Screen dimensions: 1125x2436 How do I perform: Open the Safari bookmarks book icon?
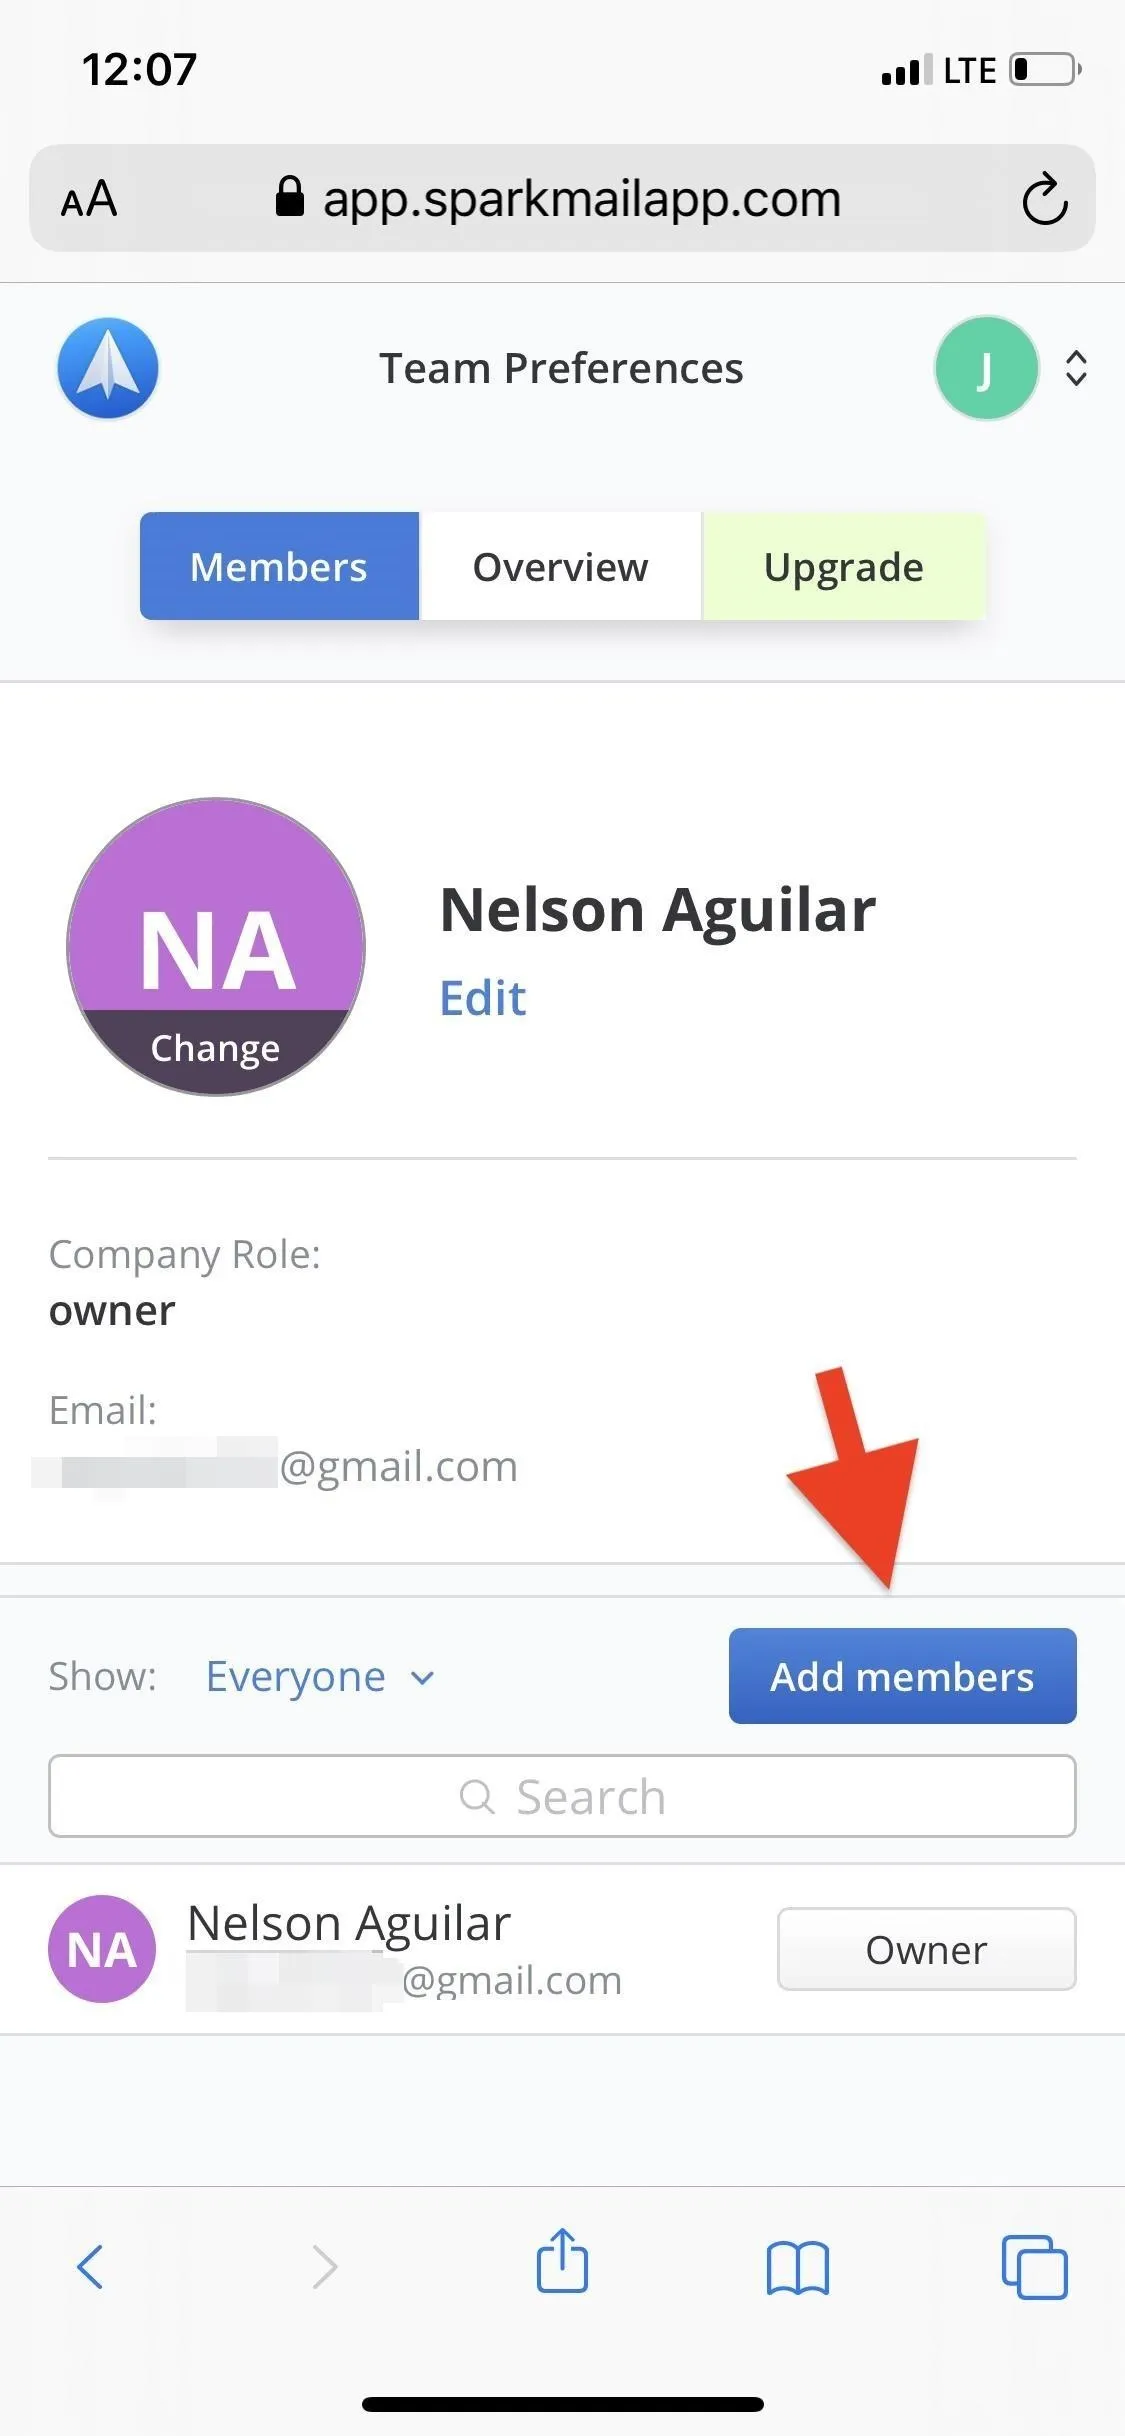coord(798,2266)
